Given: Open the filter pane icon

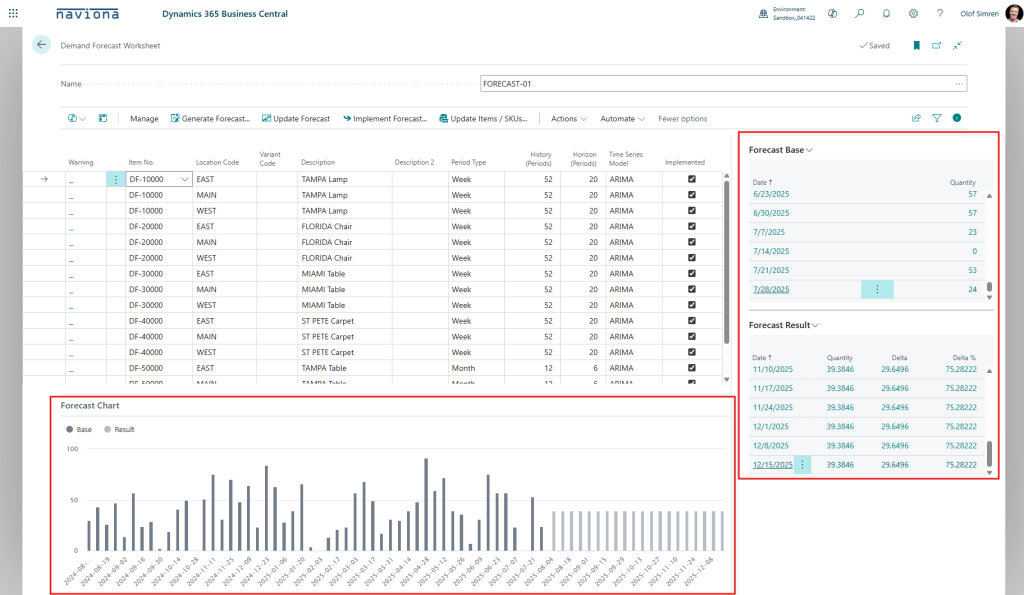Looking at the screenshot, I should click(x=937, y=118).
